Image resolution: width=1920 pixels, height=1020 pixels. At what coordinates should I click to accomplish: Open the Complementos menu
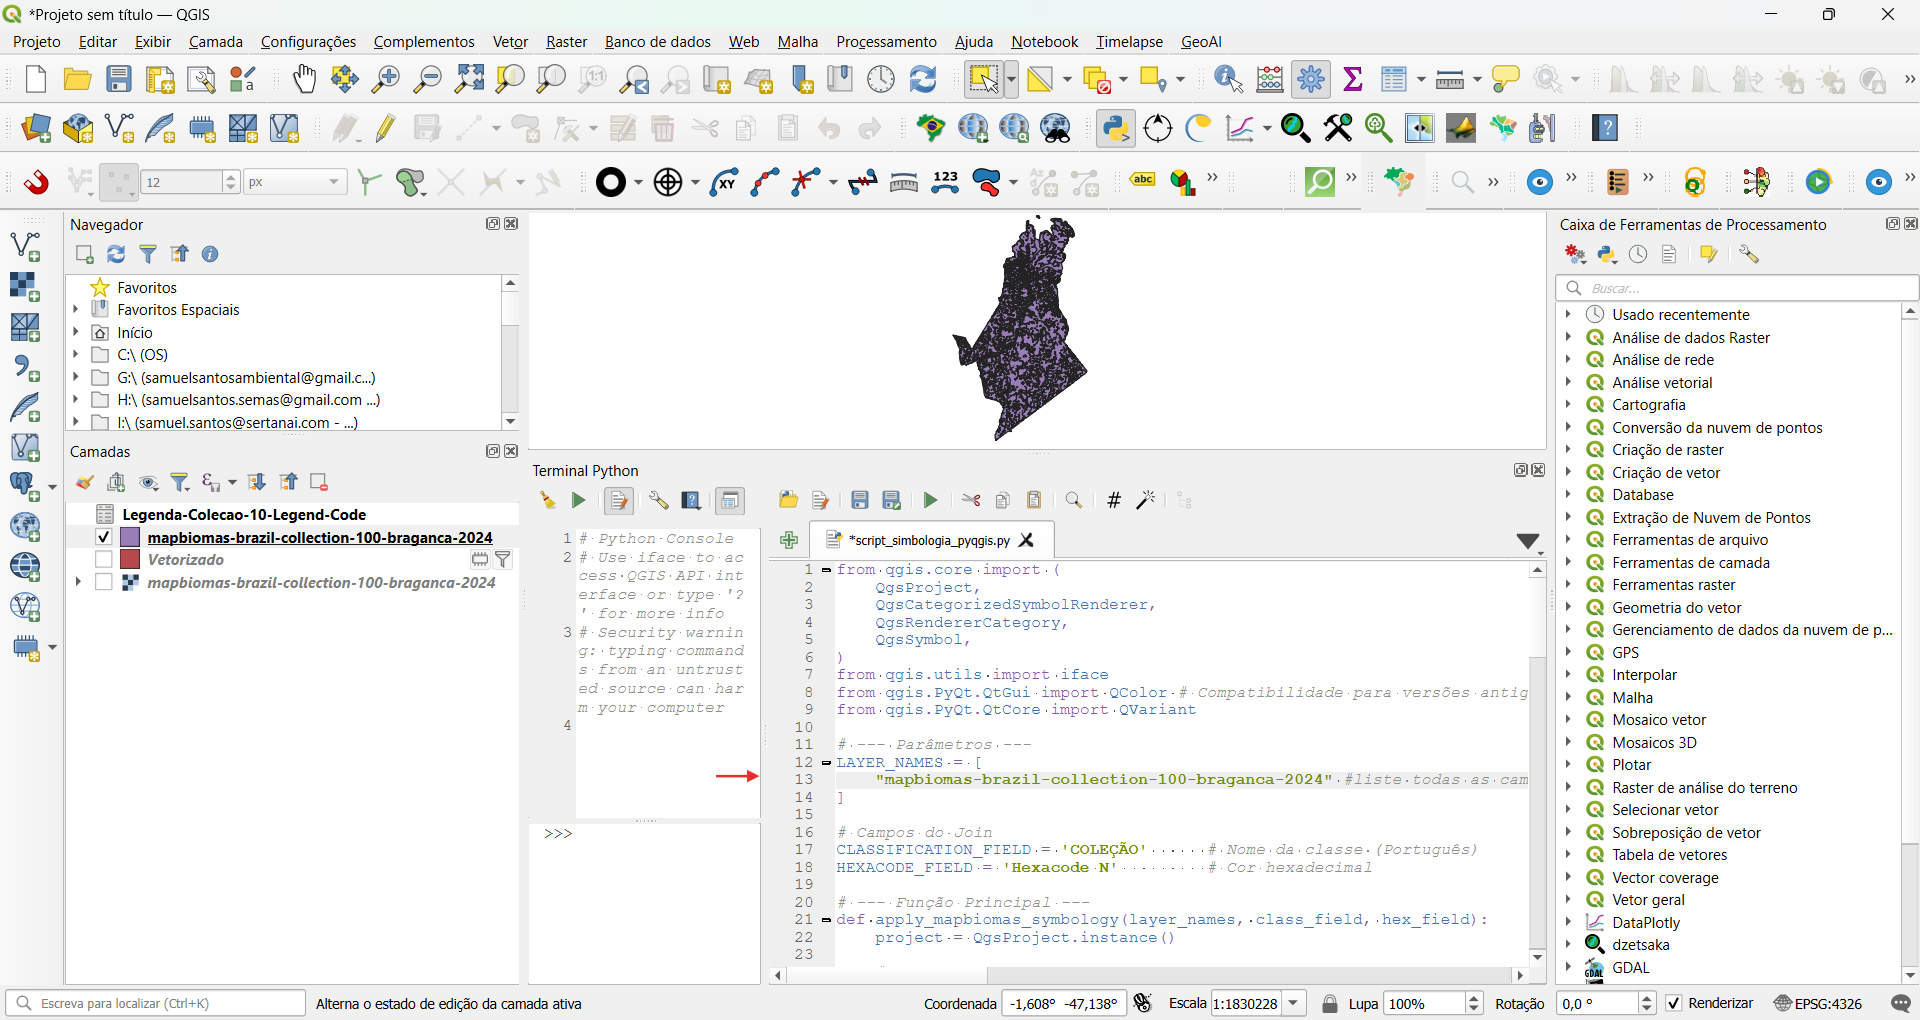(424, 42)
